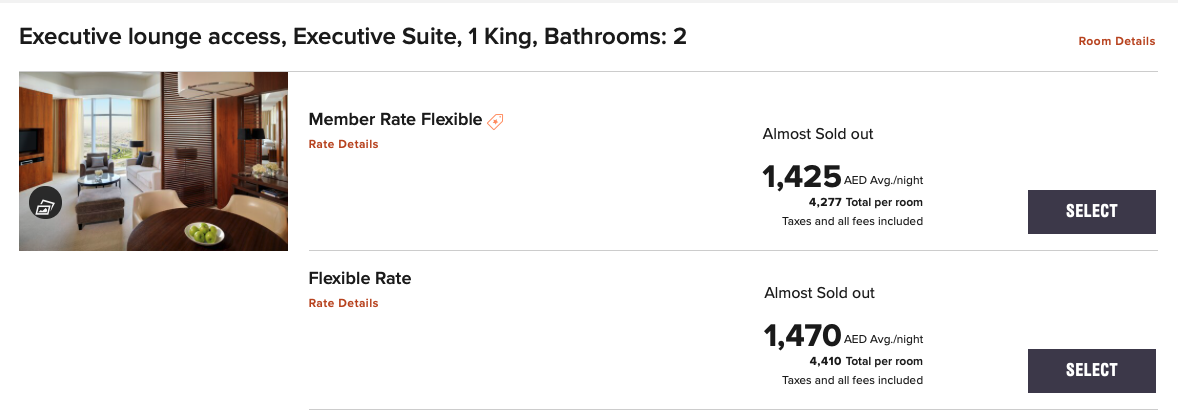Image resolution: width=1178 pixels, height=416 pixels.
Task: Click AED Avg./night label beside 1,425
Action: 883,182
